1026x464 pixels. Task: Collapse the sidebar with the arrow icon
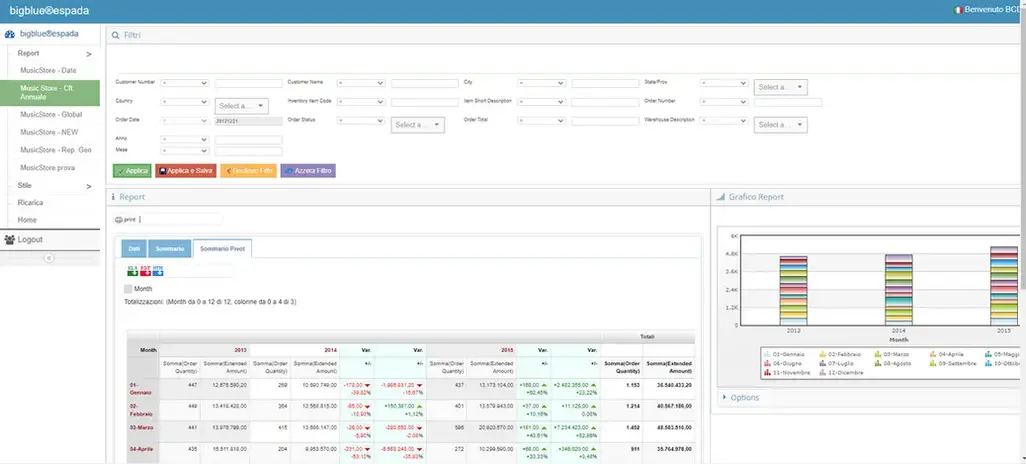click(x=49, y=258)
